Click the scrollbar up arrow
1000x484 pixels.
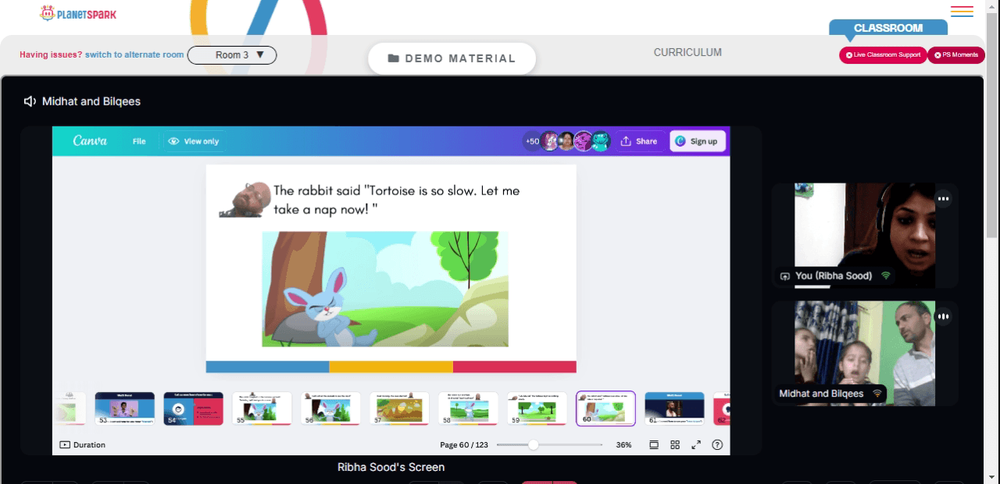coord(993,4)
